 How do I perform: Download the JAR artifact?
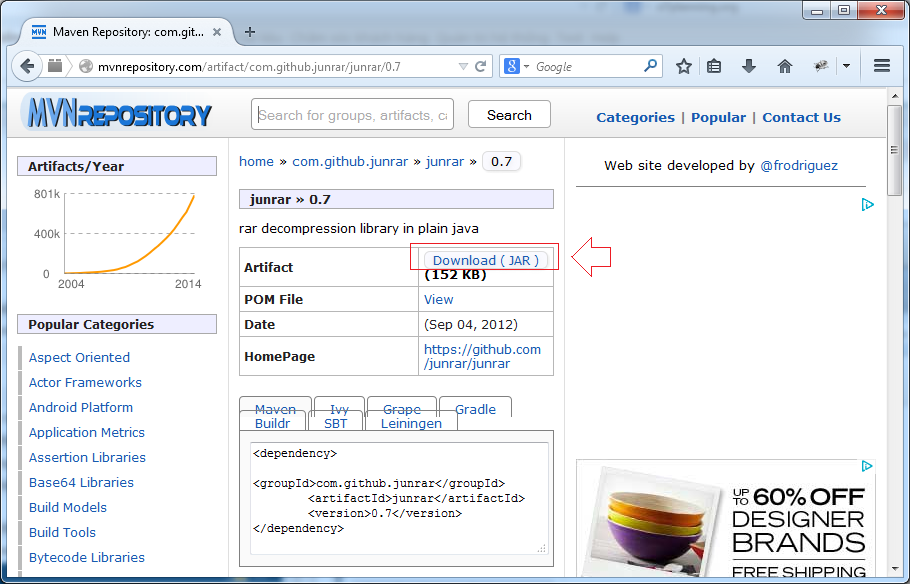click(x=486, y=260)
